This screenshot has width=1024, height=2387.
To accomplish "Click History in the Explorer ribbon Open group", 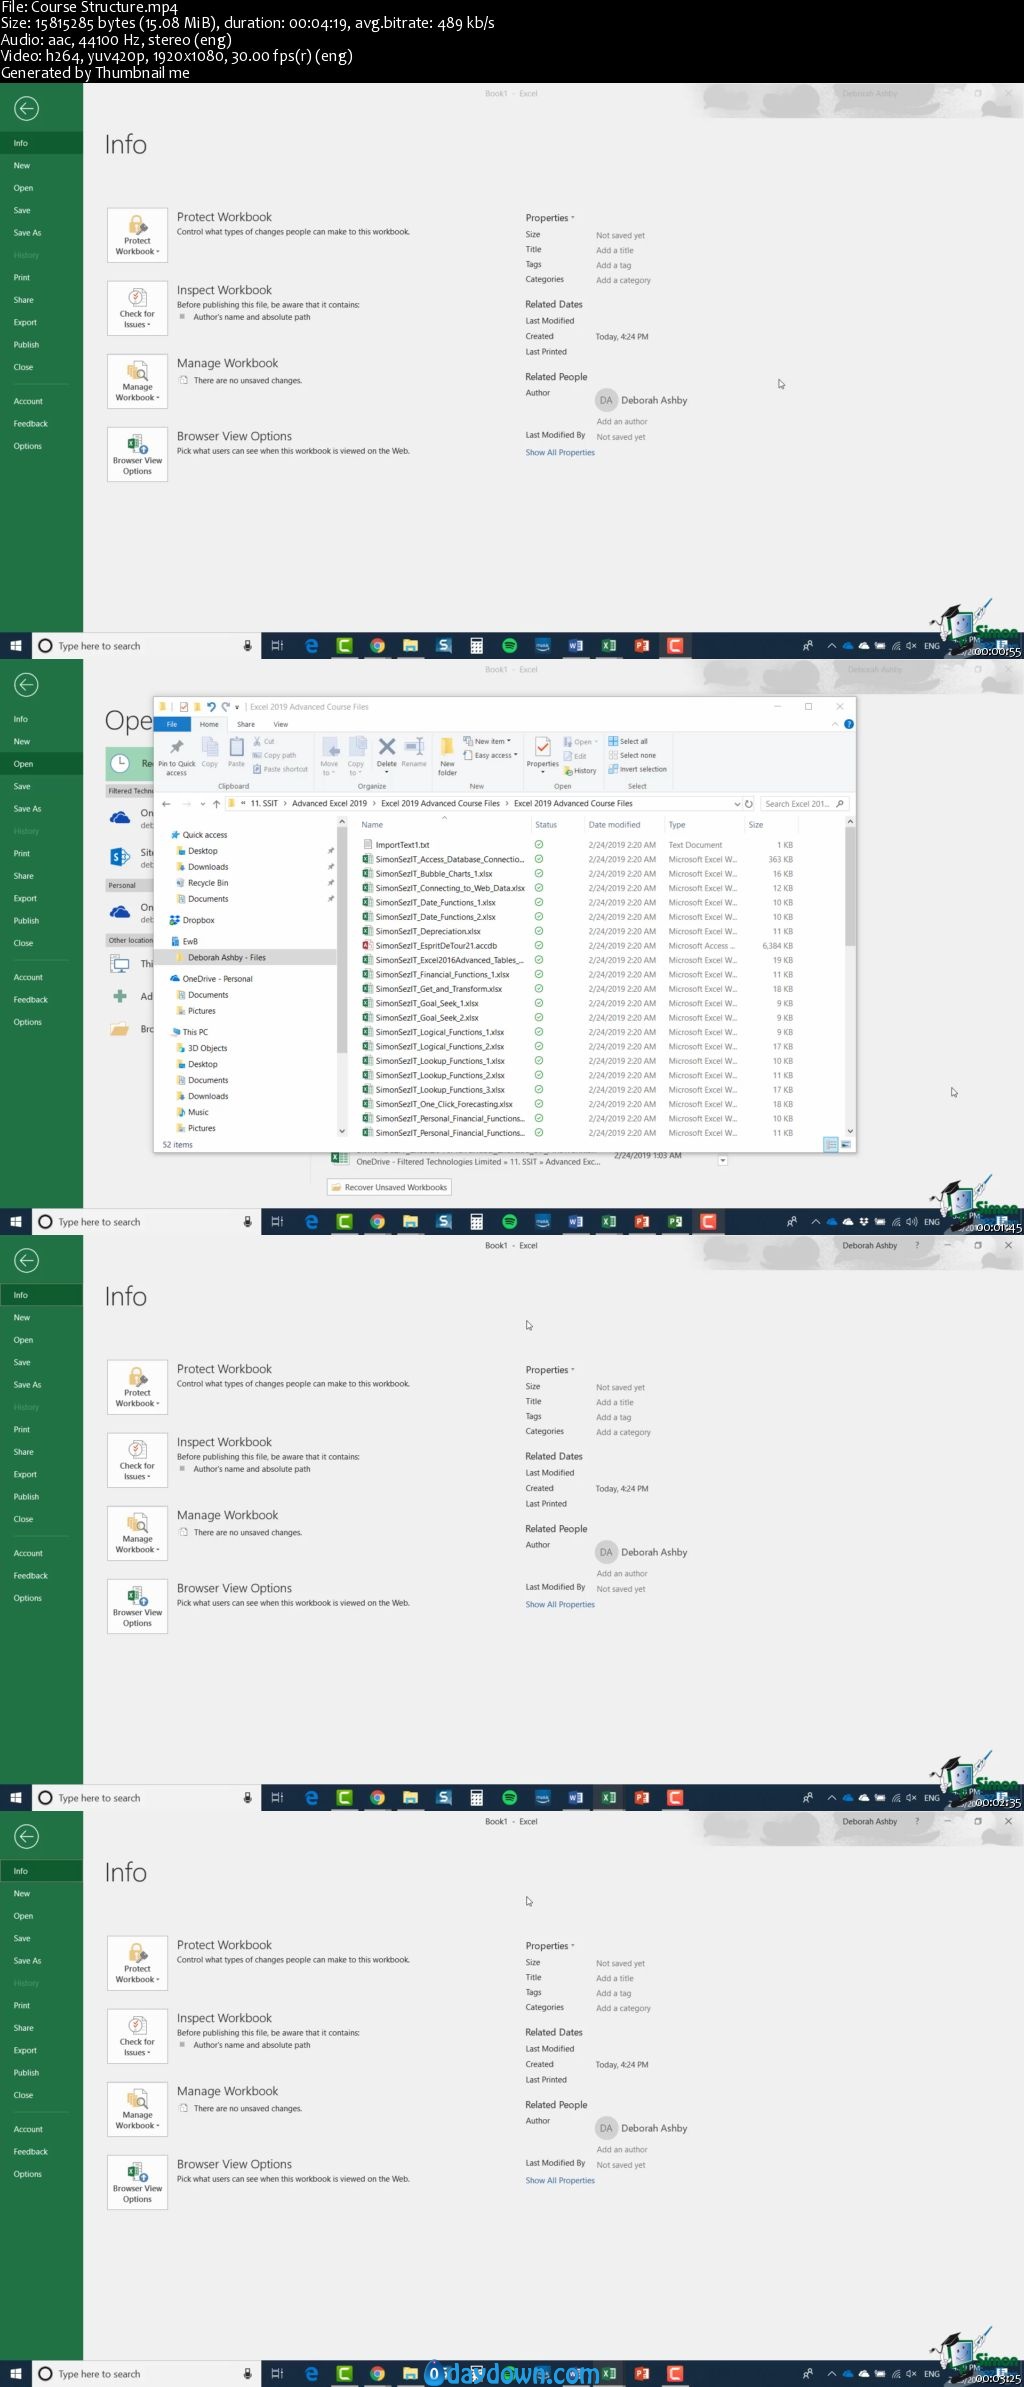I will pos(580,771).
